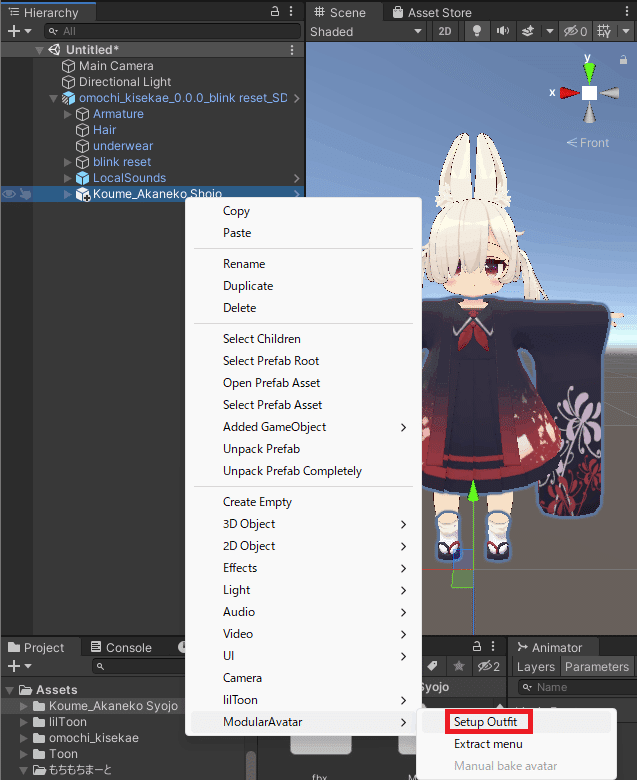Switch to the Console tab
The height and width of the screenshot is (780, 637).
click(121, 648)
